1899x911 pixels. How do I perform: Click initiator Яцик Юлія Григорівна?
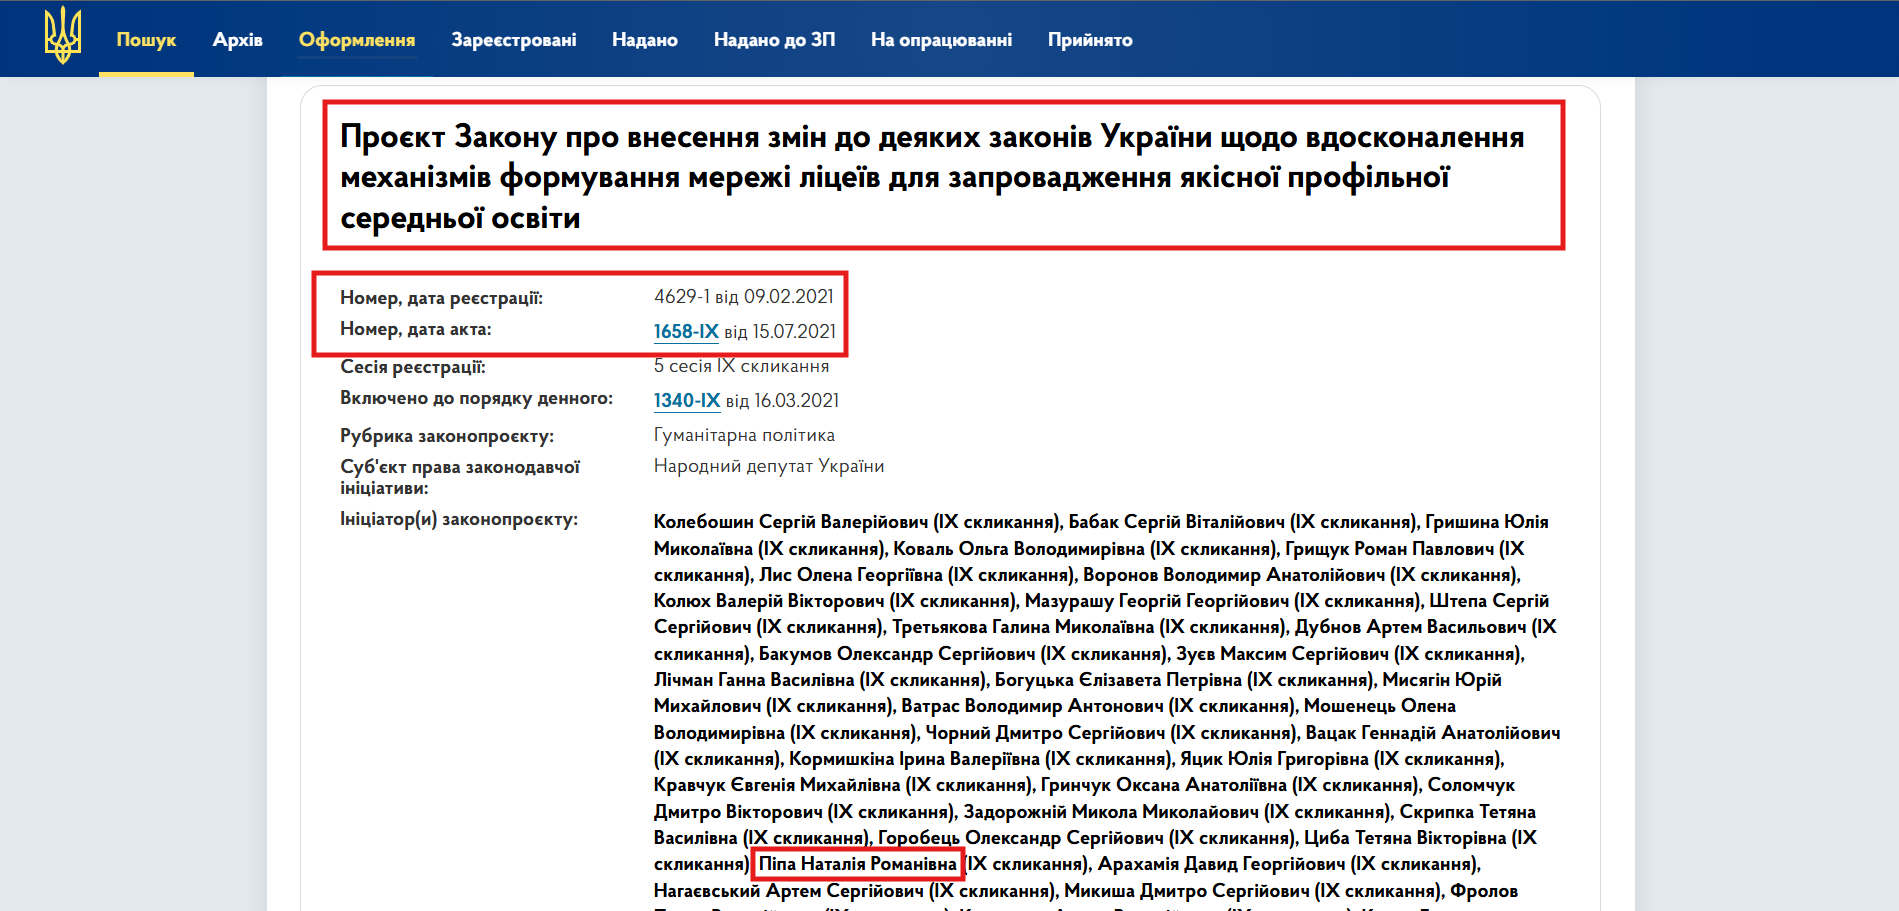click(x=1274, y=759)
